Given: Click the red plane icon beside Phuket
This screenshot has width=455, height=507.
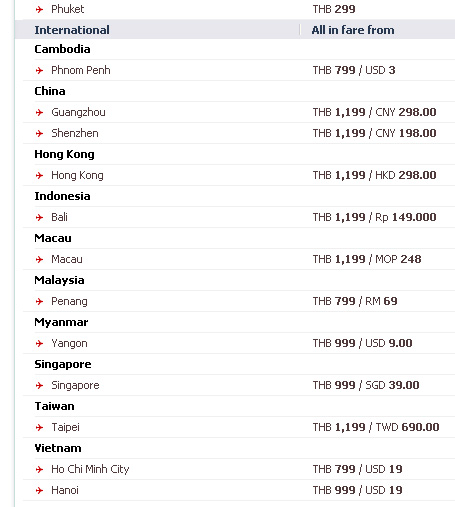Looking at the screenshot, I should coord(39,9).
